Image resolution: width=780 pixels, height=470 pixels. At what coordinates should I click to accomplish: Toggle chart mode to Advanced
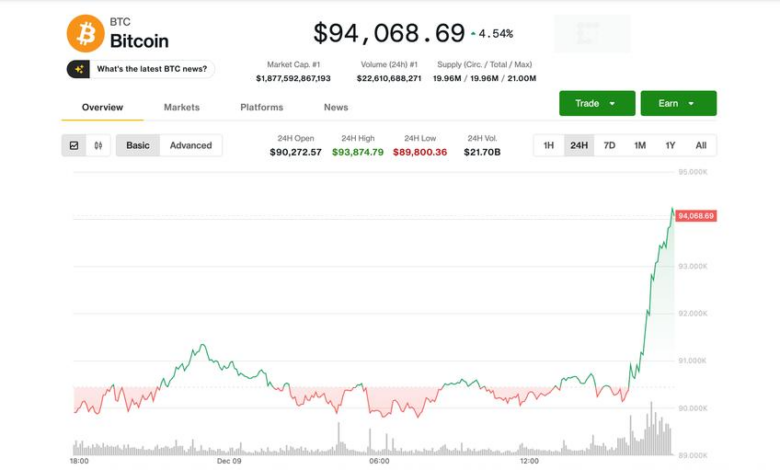pyautogui.click(x=190, y=145)
